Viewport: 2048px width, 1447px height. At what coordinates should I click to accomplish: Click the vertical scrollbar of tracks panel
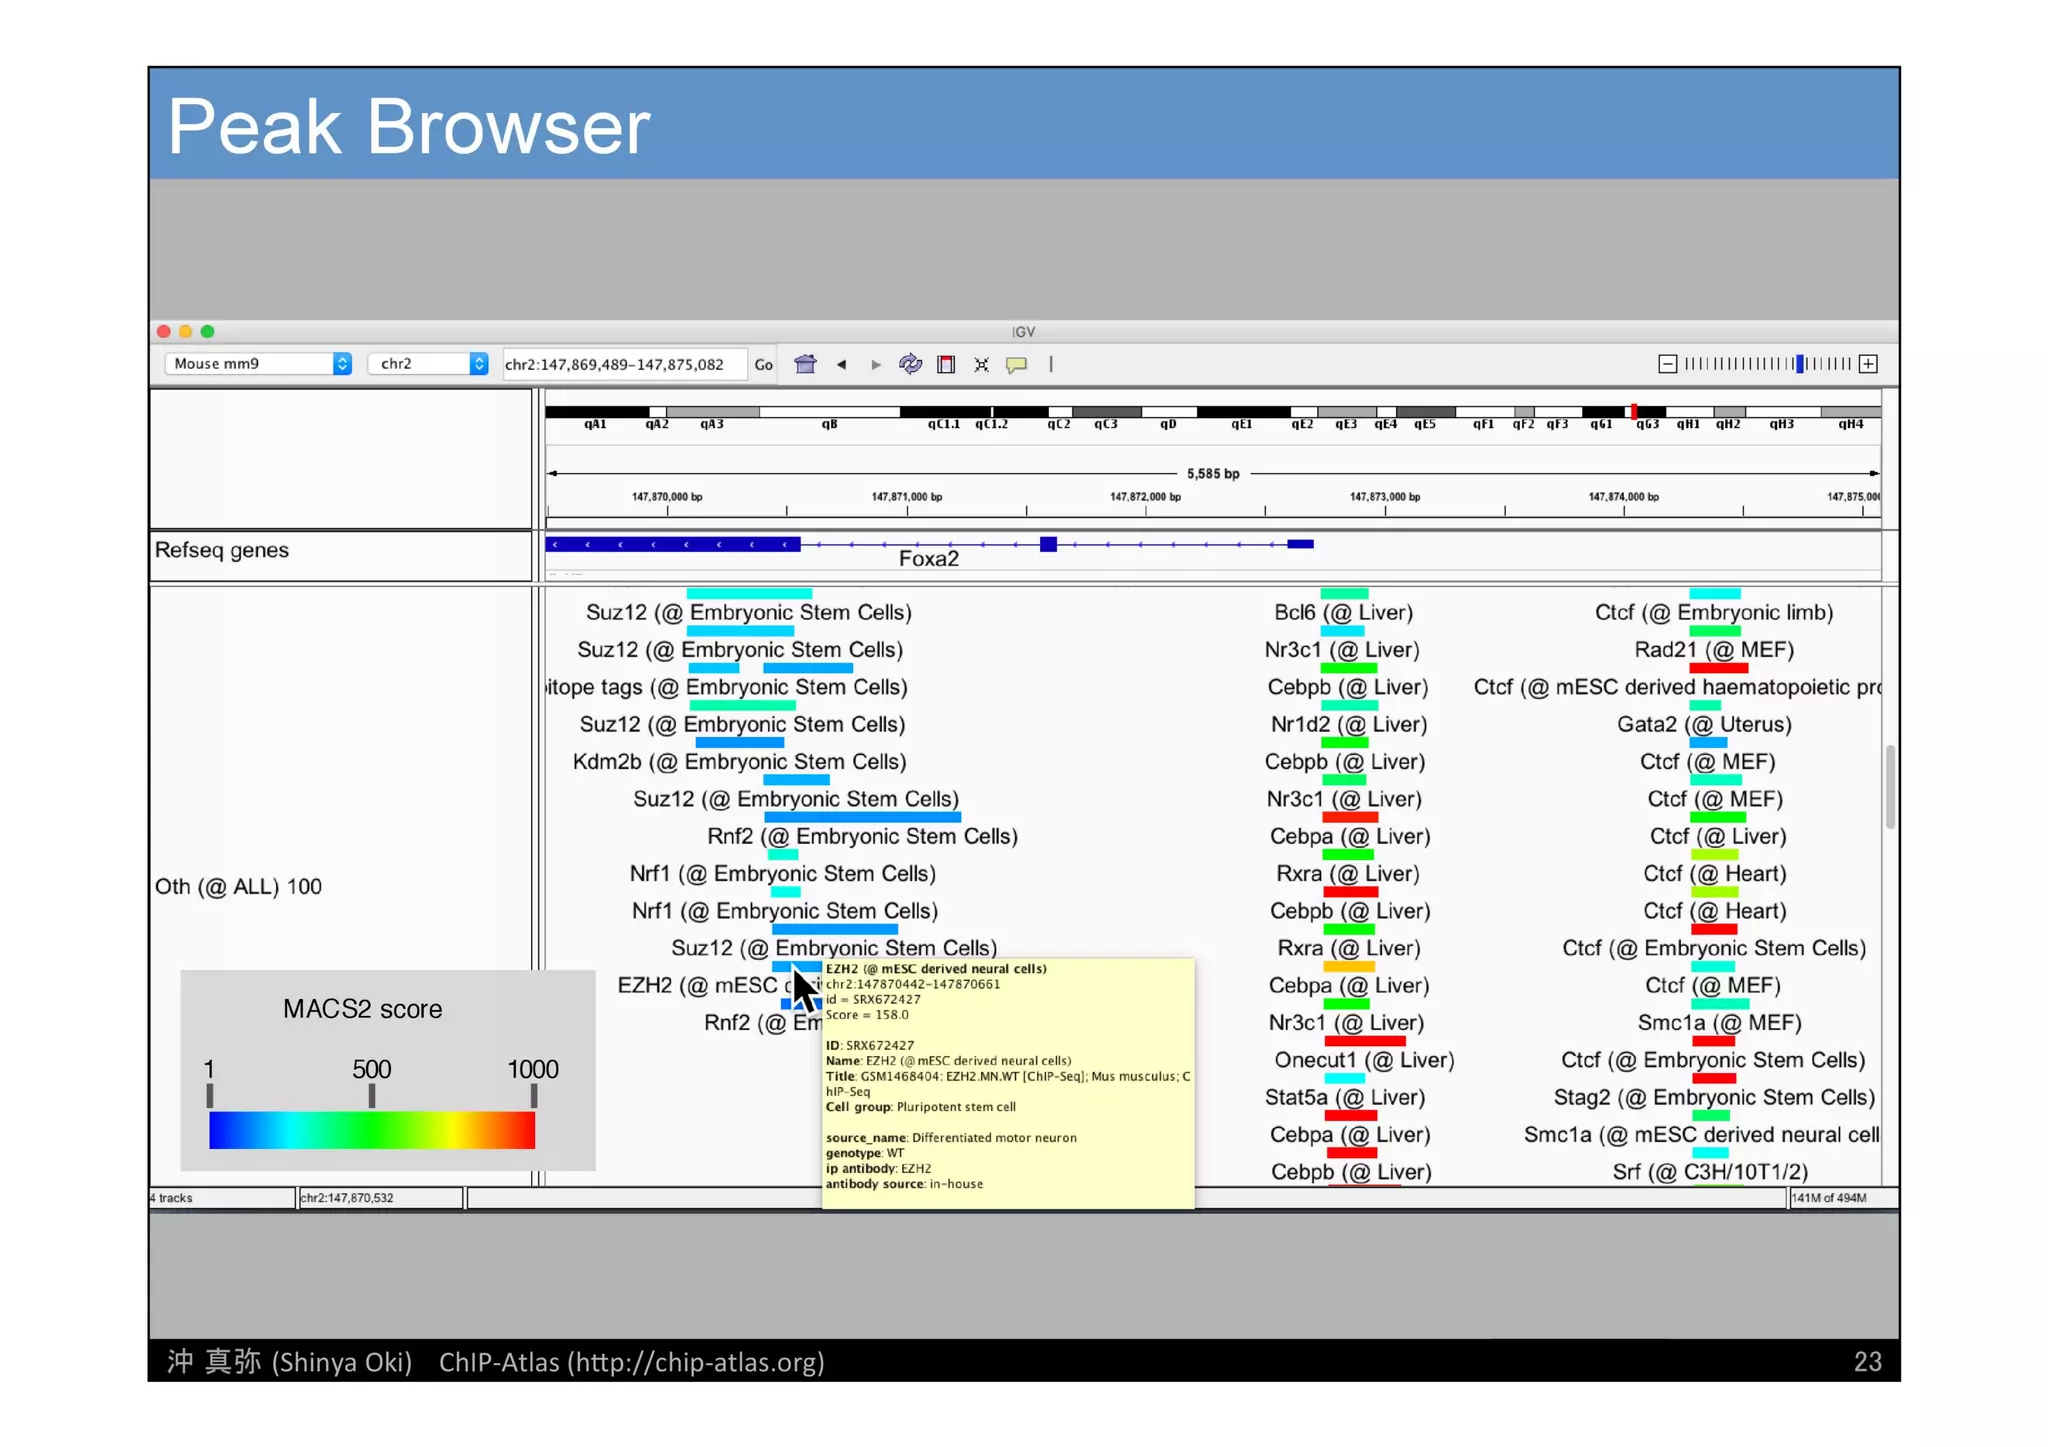1889,786
